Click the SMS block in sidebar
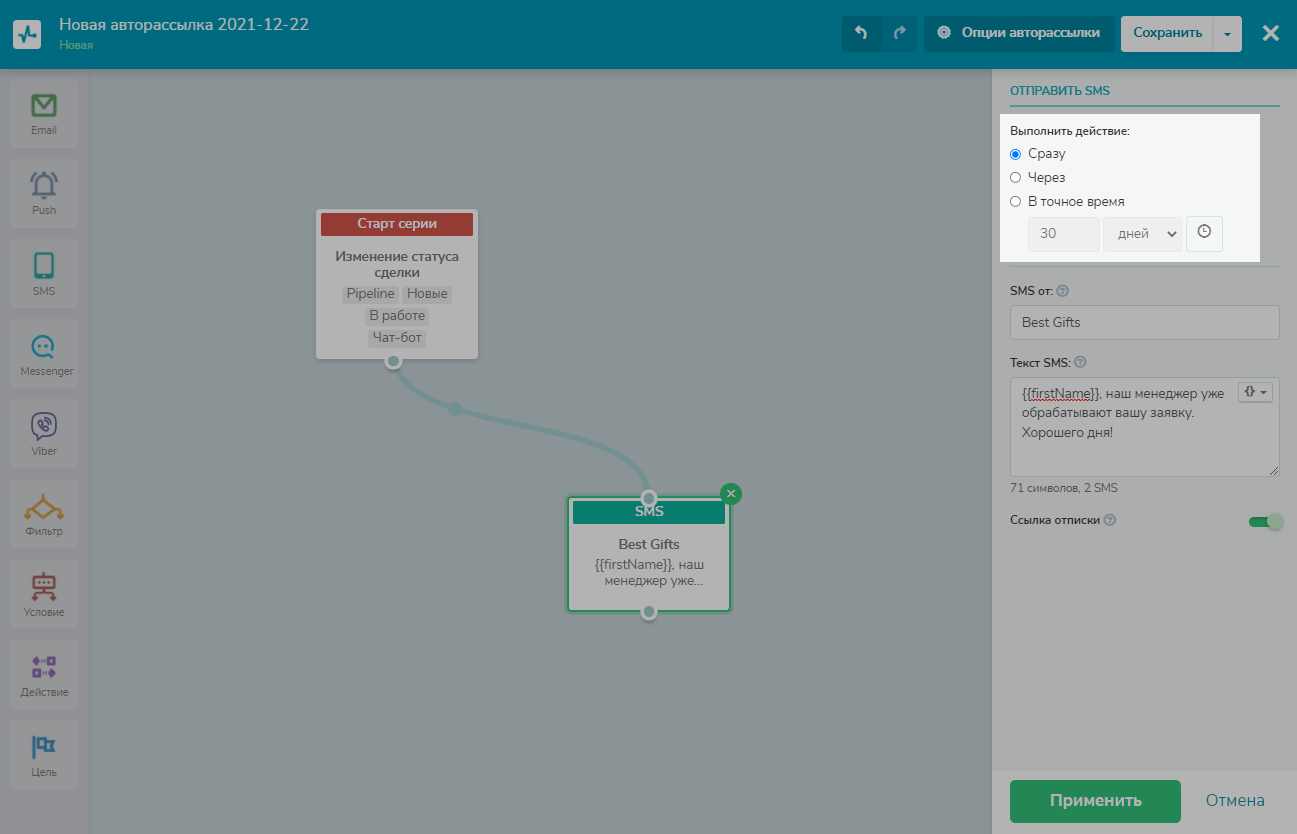The width and height of the screenshot is (1297, 834). (43, 274)
